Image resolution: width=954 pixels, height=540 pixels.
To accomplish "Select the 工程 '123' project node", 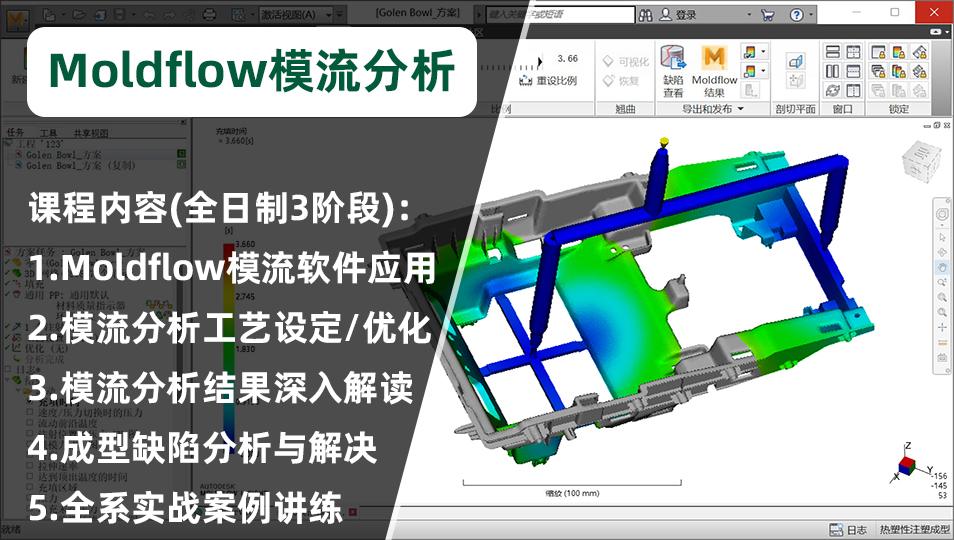I will coord(39,144).
